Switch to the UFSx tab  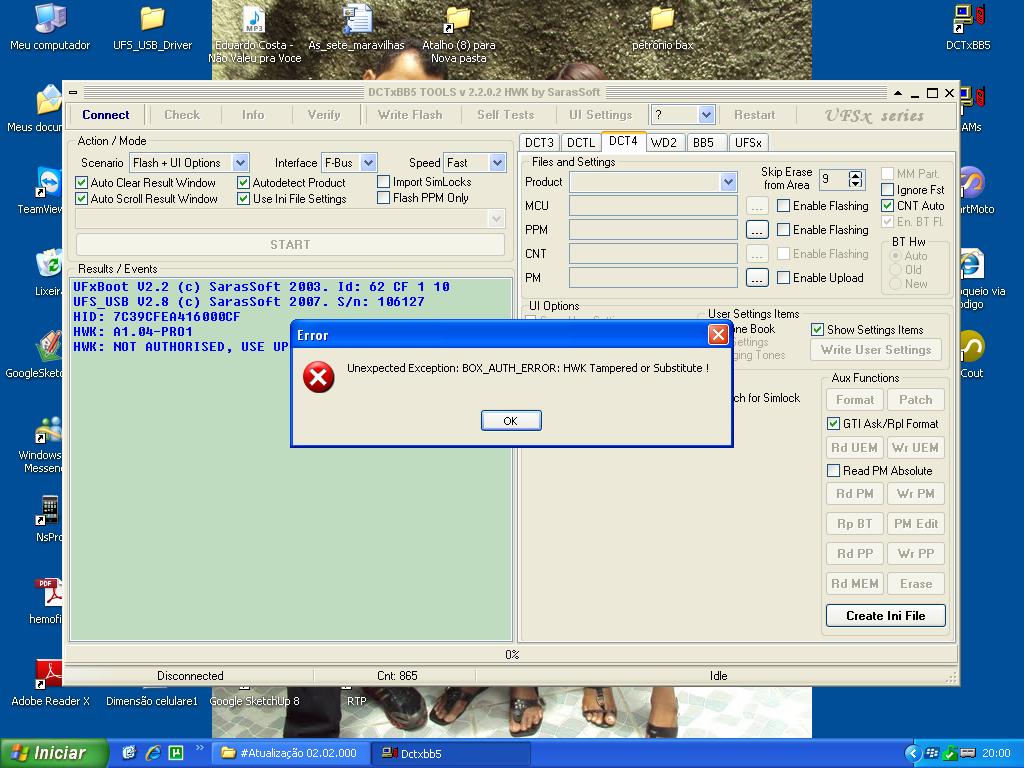click(x=748, y=142)
